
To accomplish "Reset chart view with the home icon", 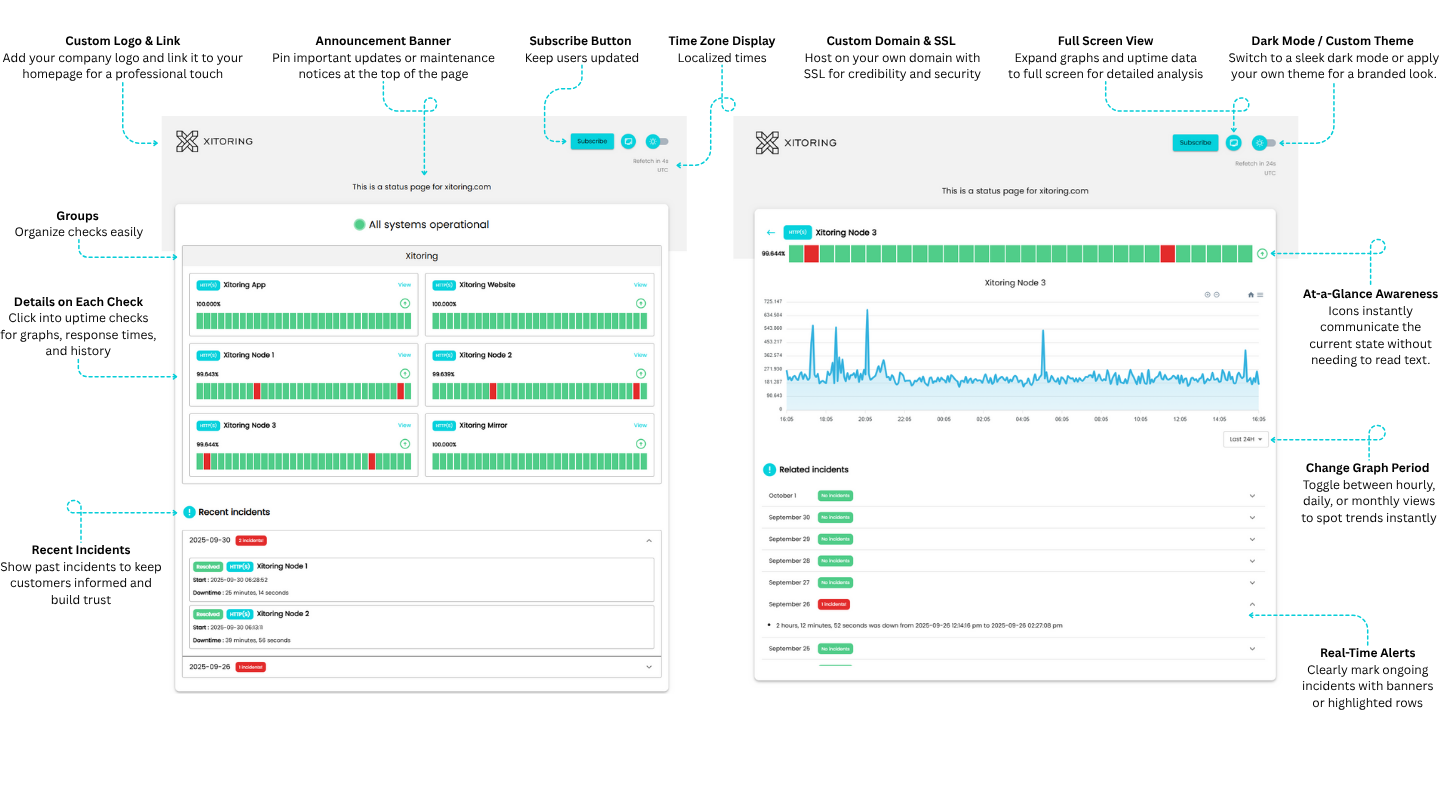I will (x=1251, y=295).
